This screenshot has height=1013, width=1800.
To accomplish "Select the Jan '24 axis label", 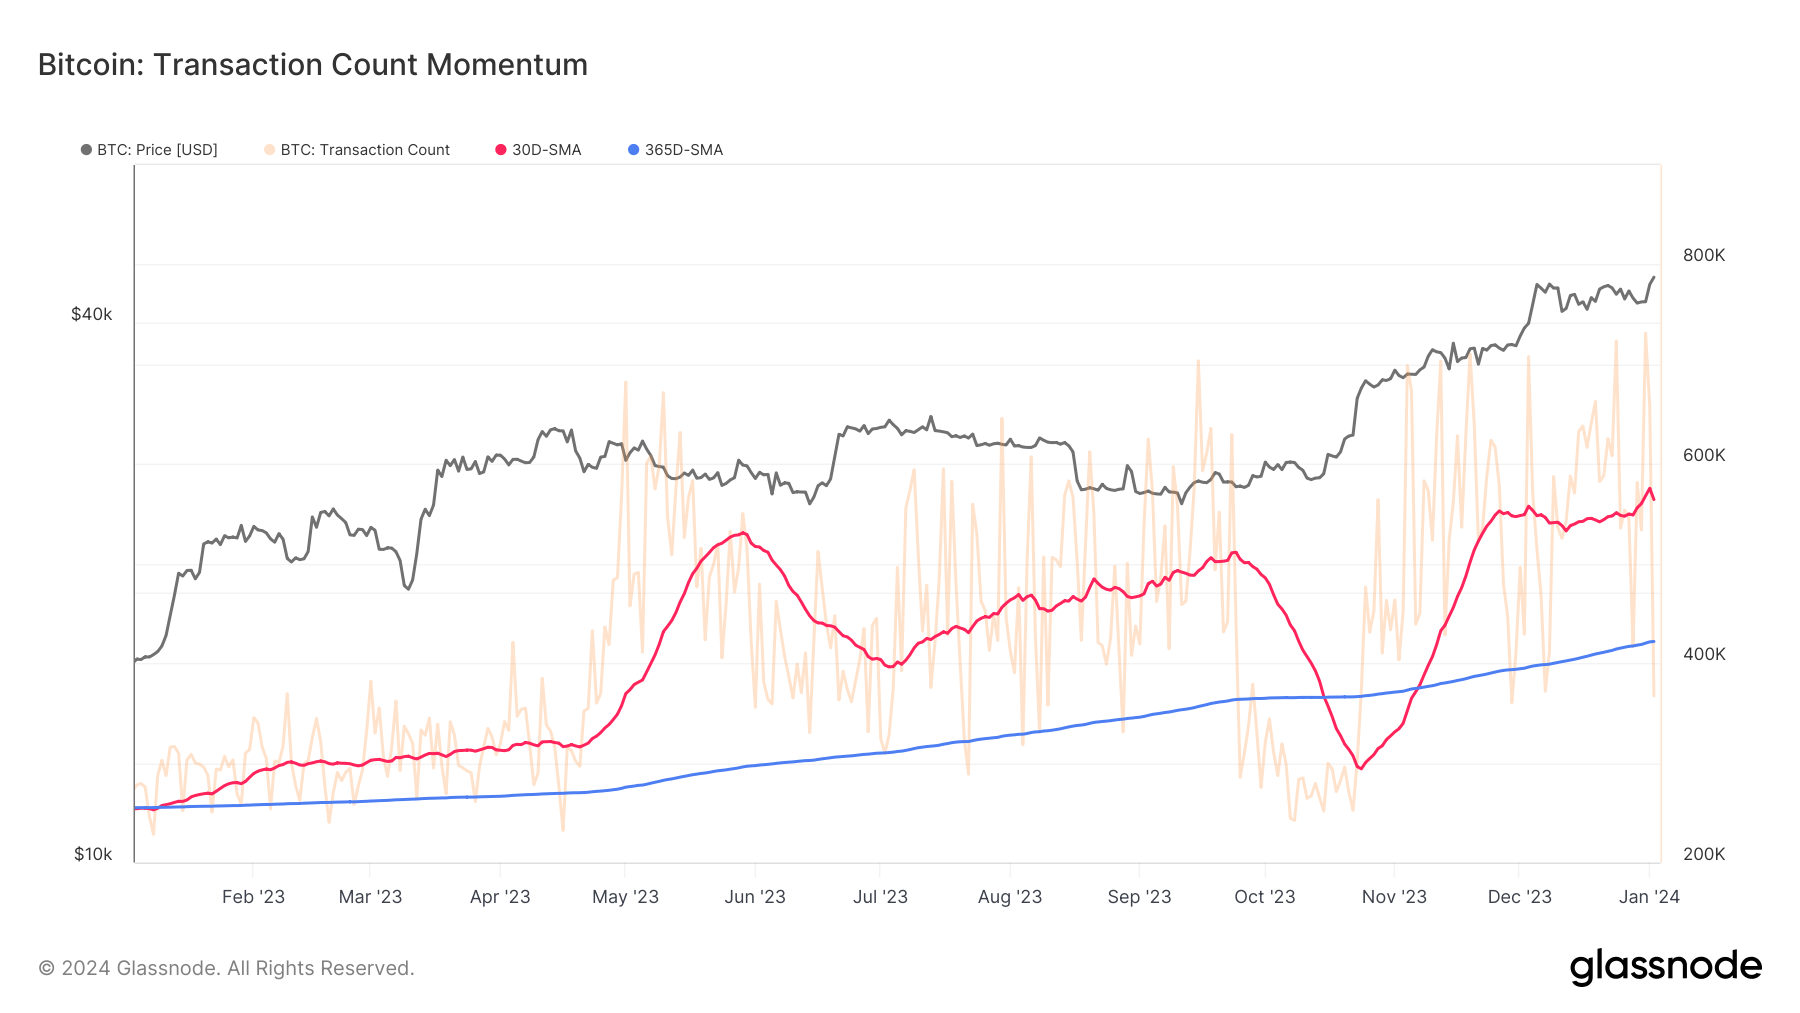I will 1648,897.
